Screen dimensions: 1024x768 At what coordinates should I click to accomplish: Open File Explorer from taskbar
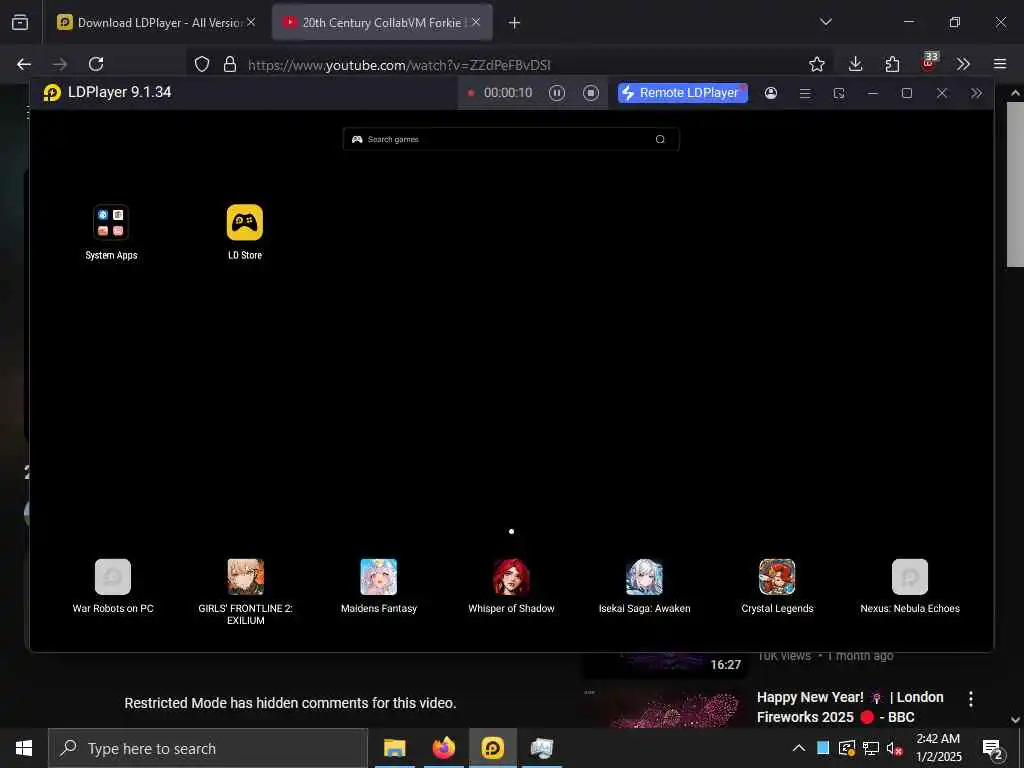tap(394, 748)
